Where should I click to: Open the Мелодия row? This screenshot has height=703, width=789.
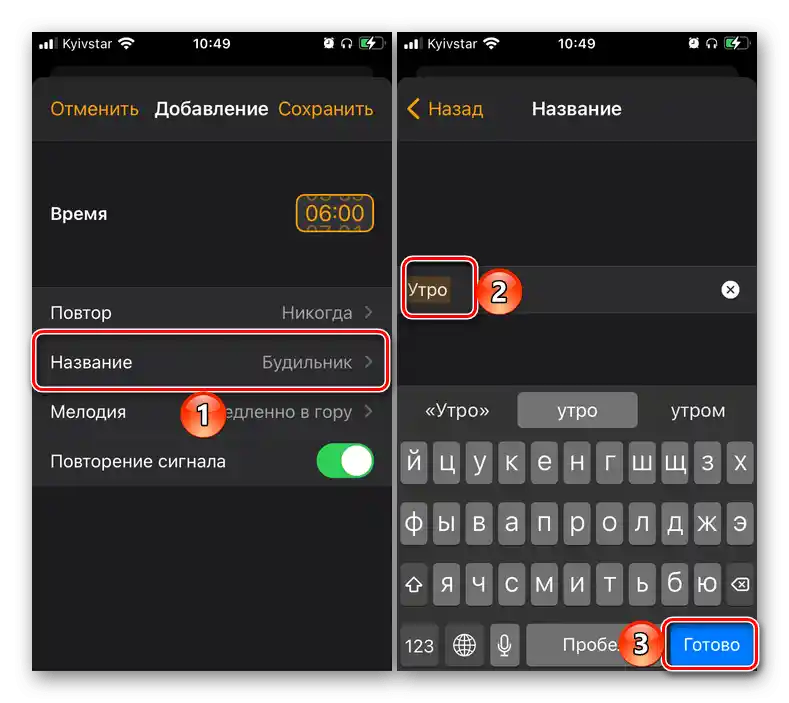point(212,412)
